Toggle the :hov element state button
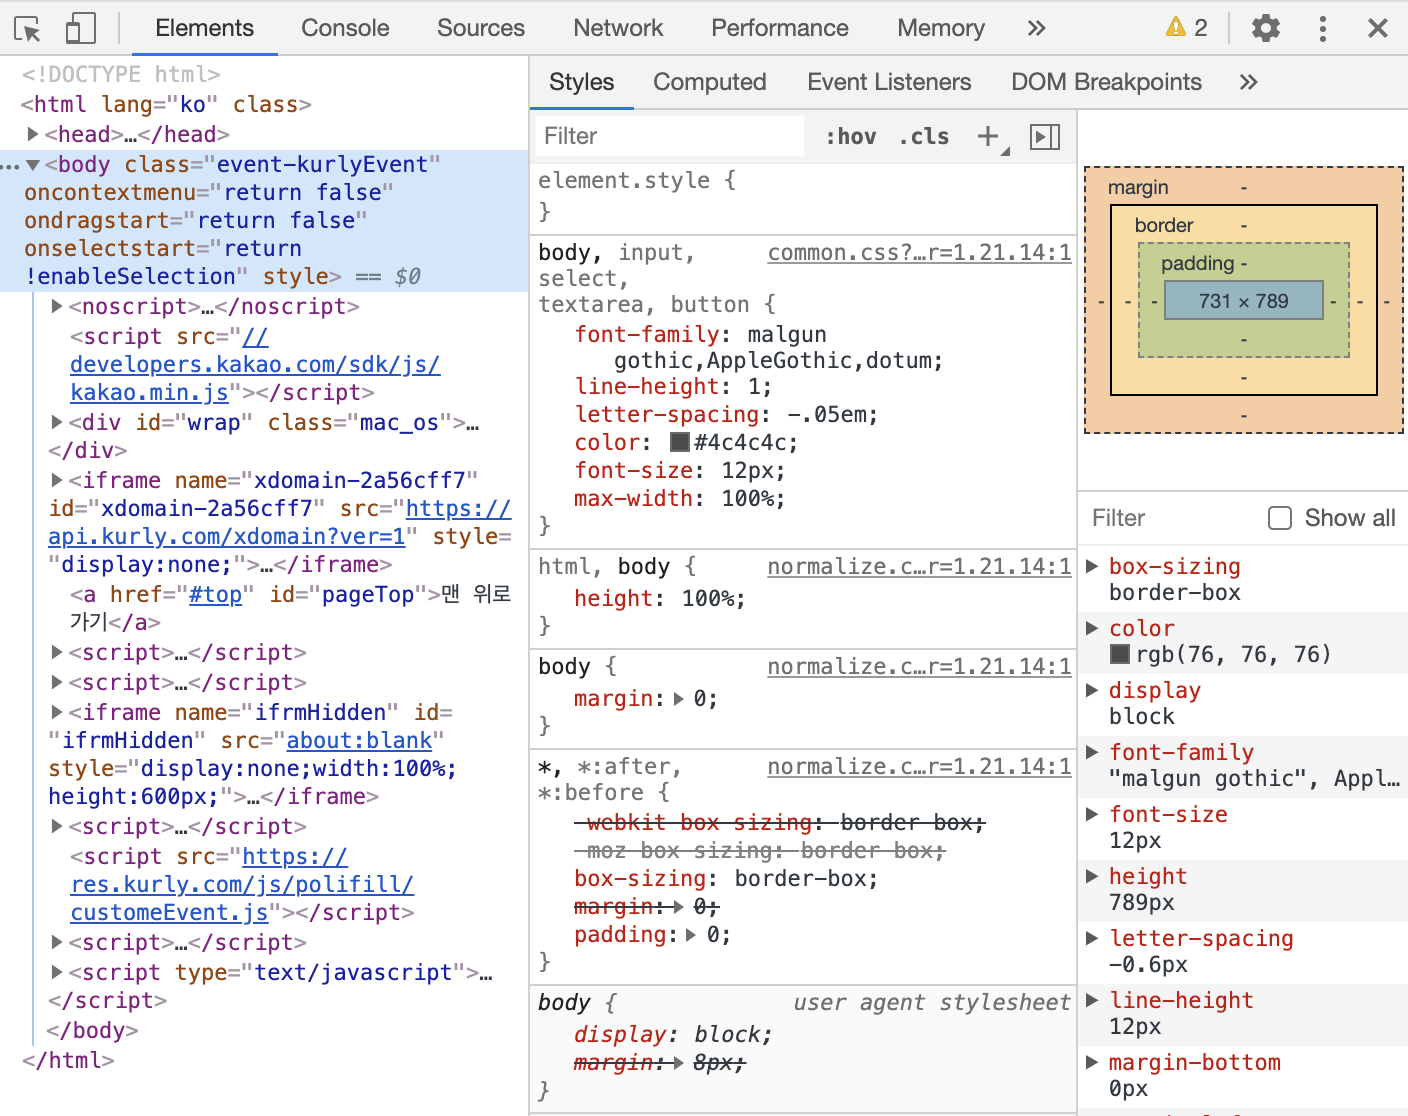 (851, 137)
